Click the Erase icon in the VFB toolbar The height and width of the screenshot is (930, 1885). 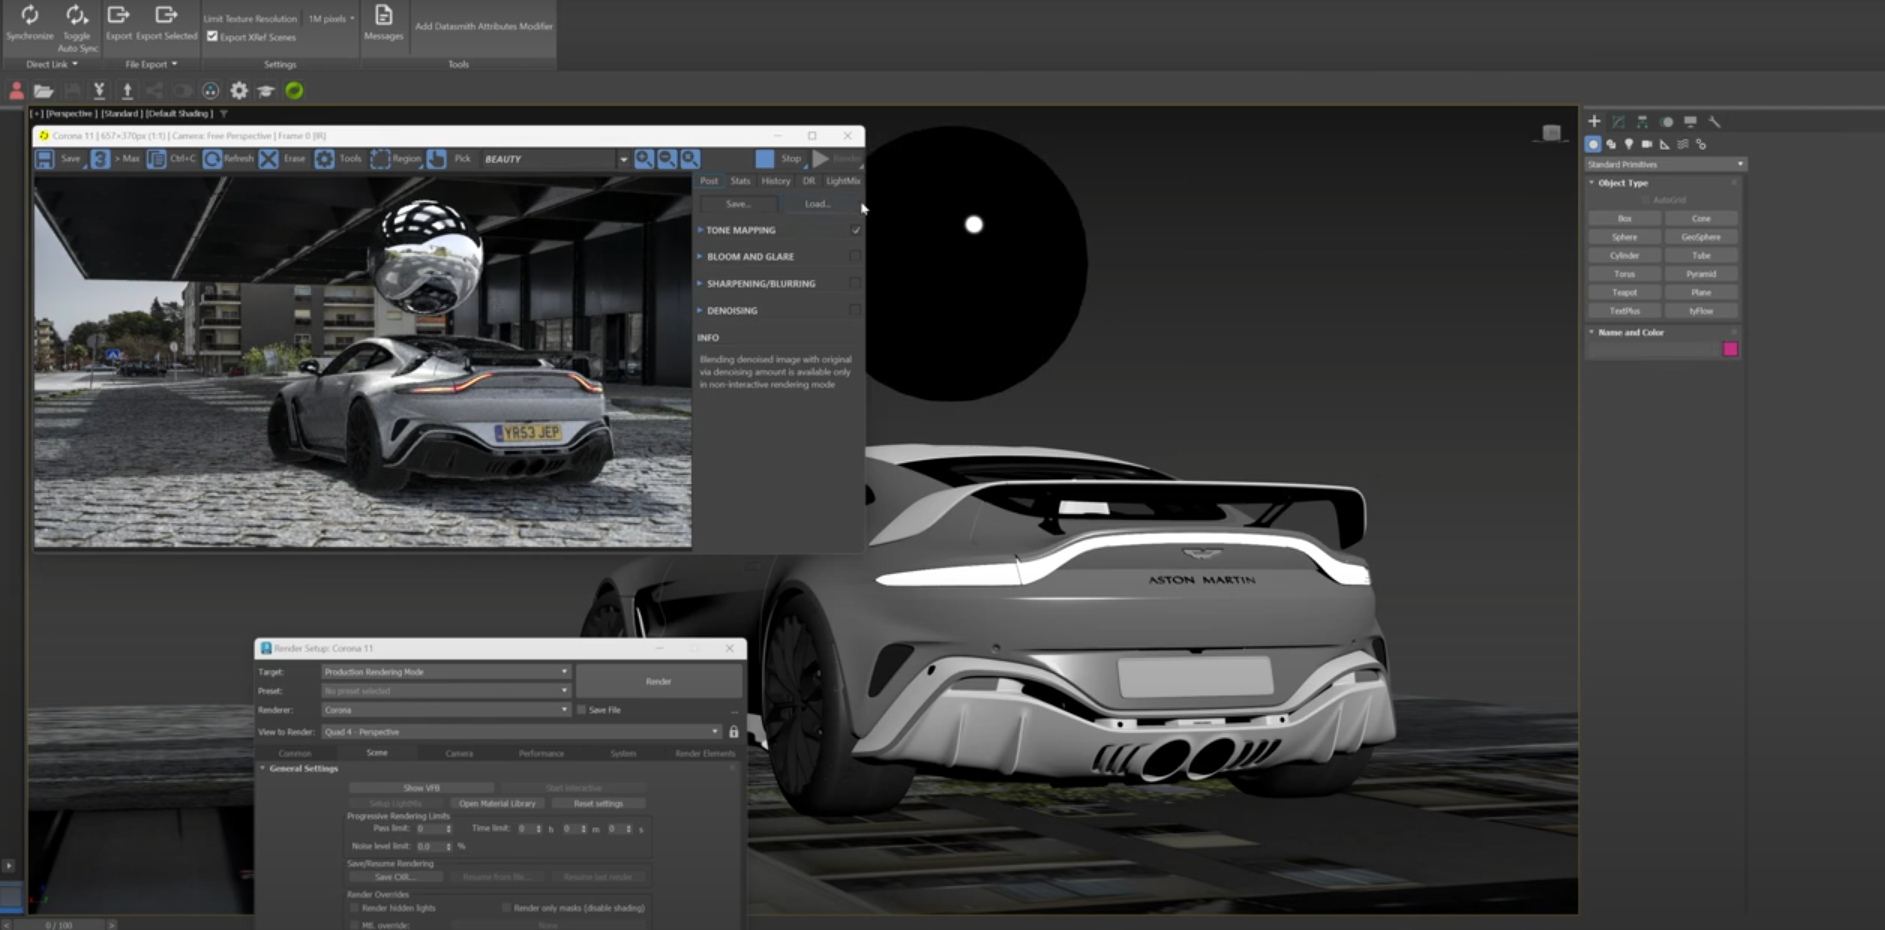point(270,159)
